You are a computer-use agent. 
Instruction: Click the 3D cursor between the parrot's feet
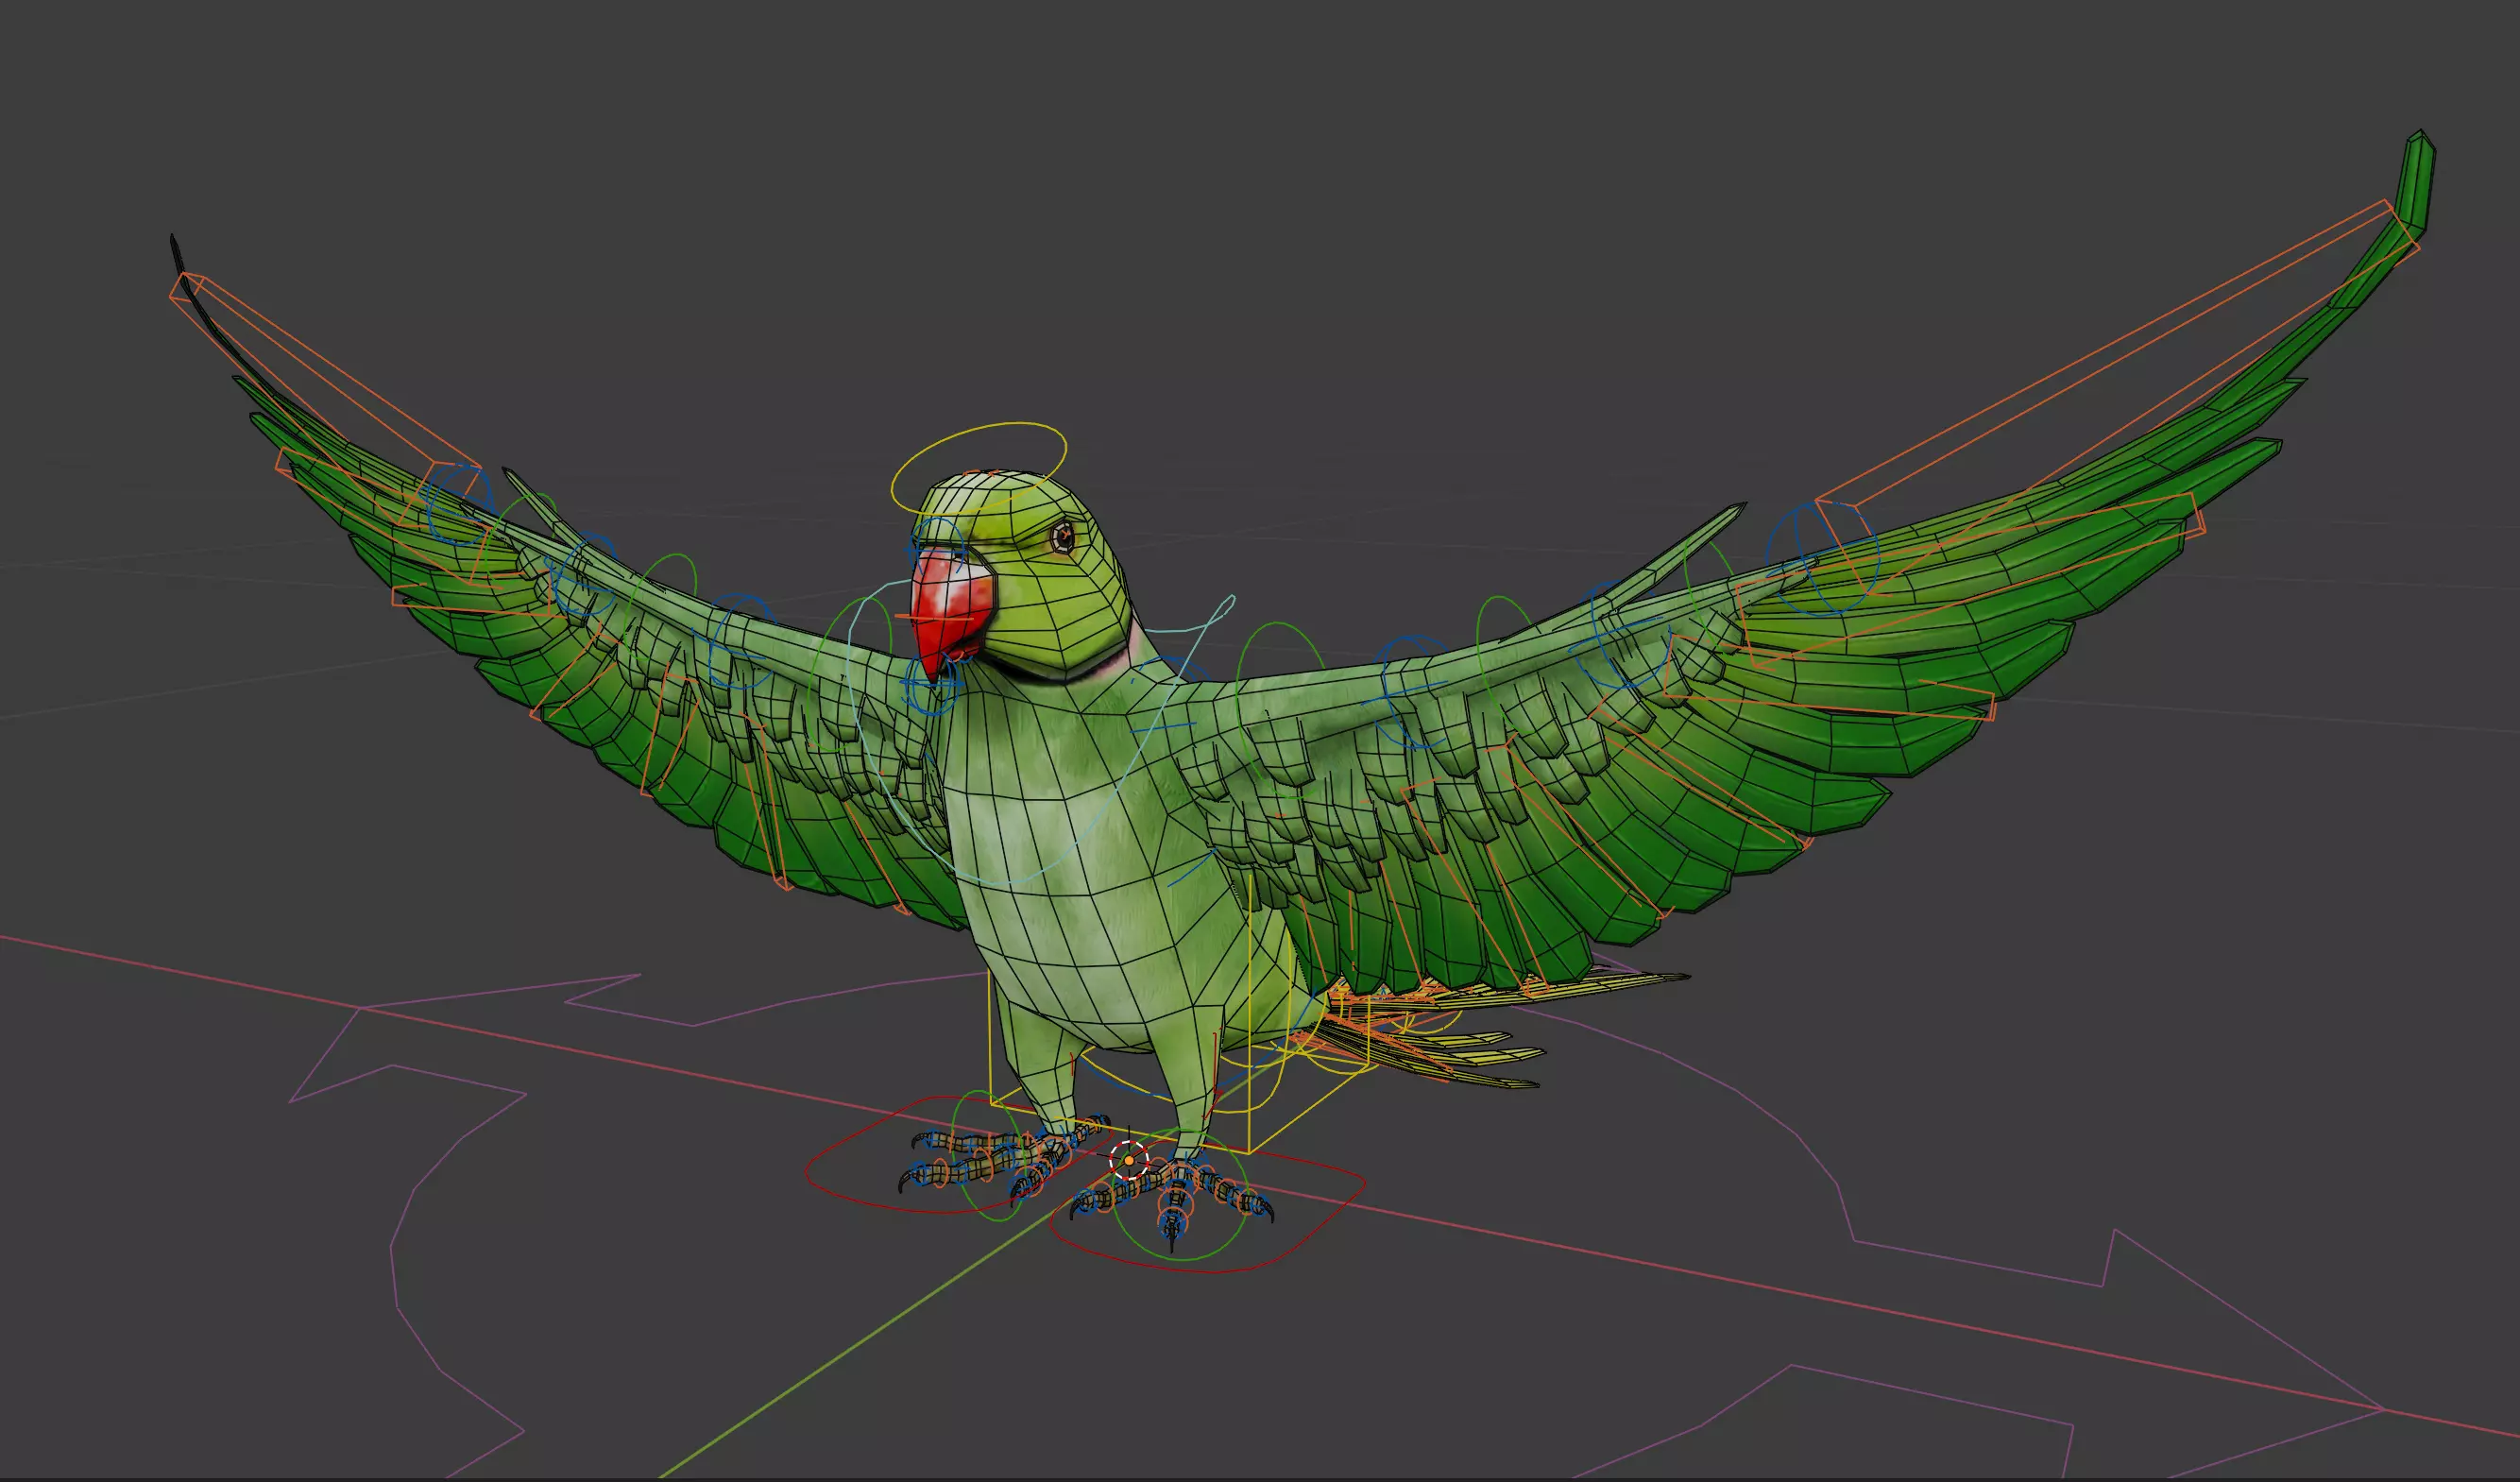click(1129, 1160)
